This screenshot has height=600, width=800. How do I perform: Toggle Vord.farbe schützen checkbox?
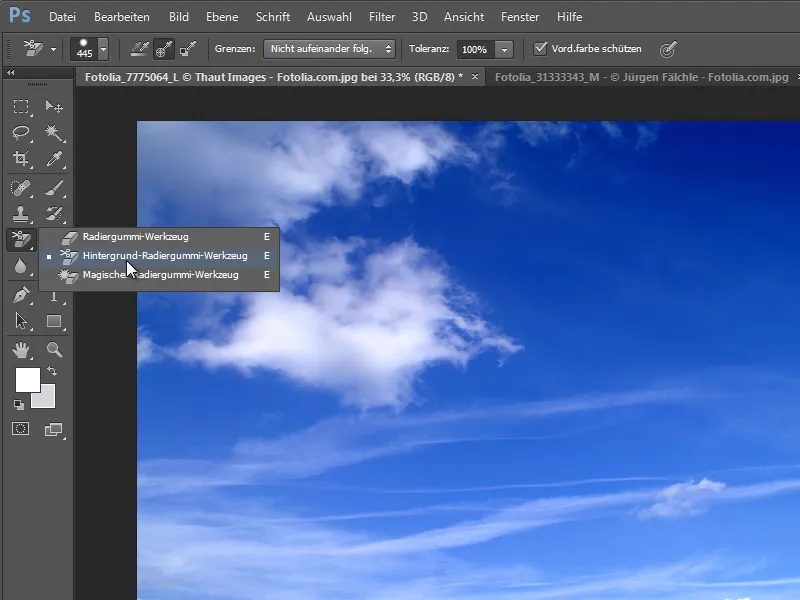[x=540, y=48]
